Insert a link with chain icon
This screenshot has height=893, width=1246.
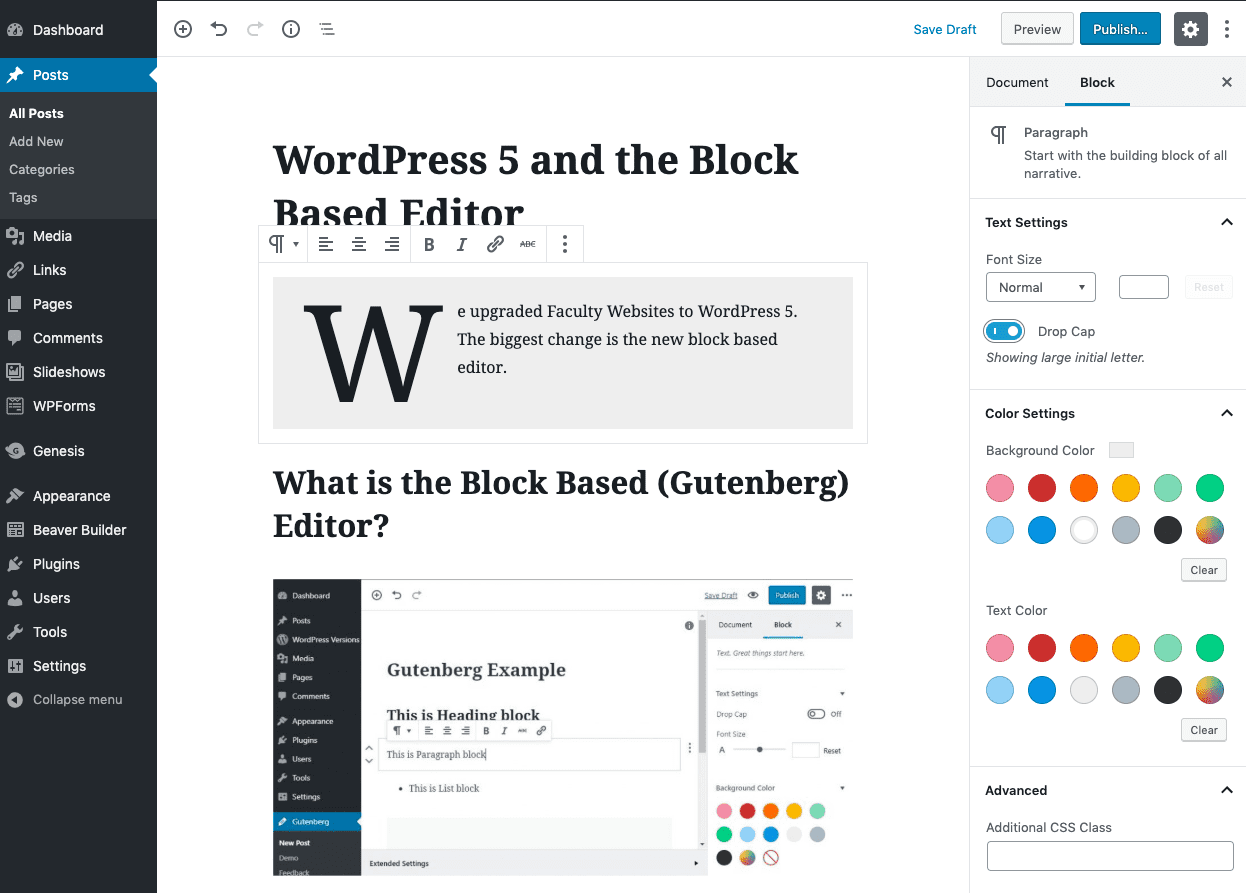pyautogui.click(x=495, y=244)
